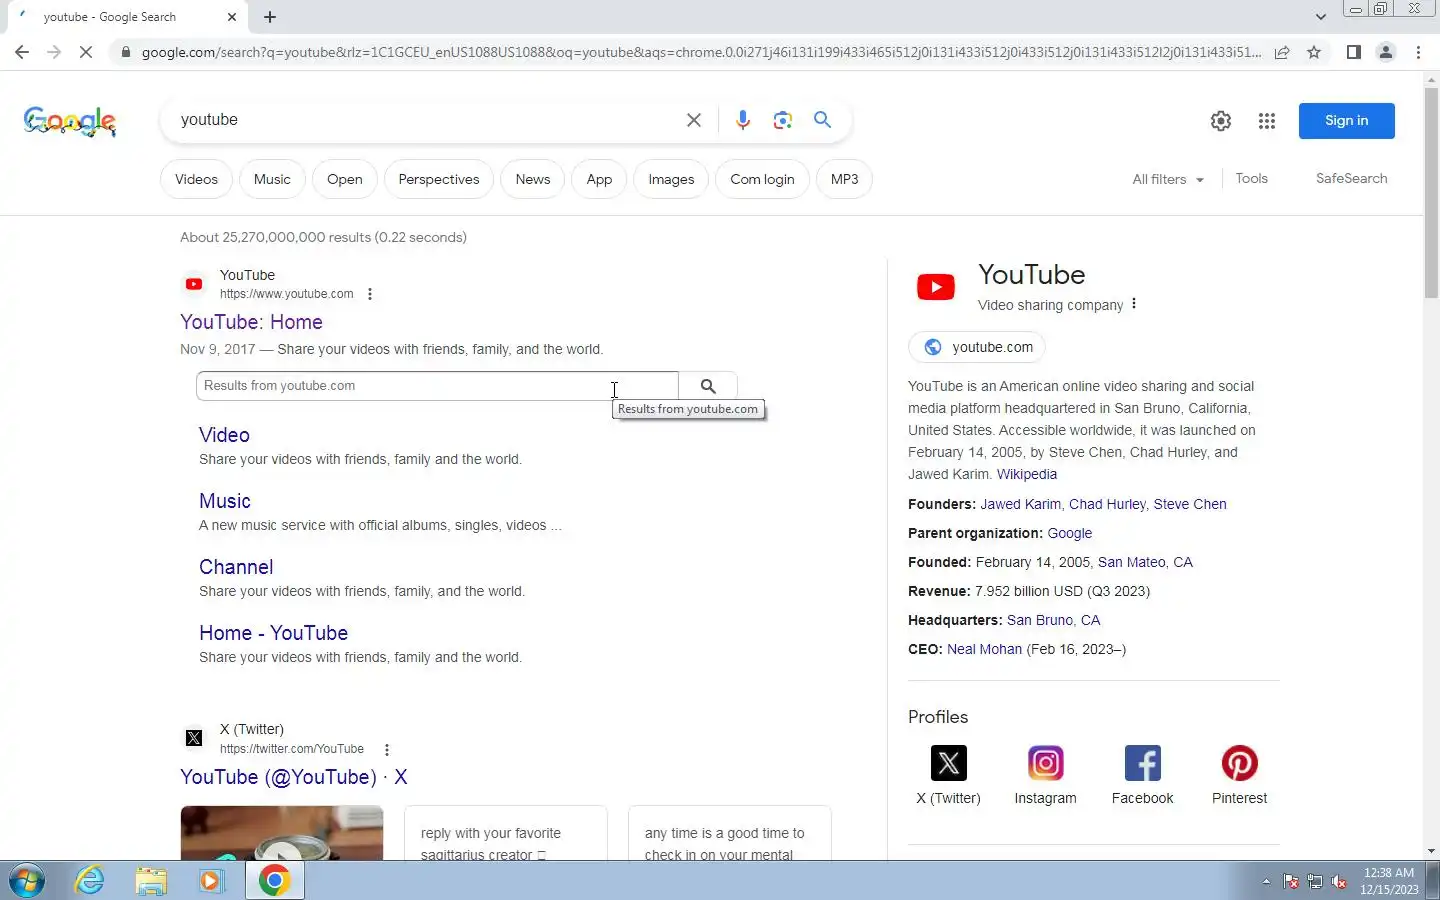Open Chrome three-dot menu
Viewport: 1440px width, 900px height.
tap(1418, 52)
